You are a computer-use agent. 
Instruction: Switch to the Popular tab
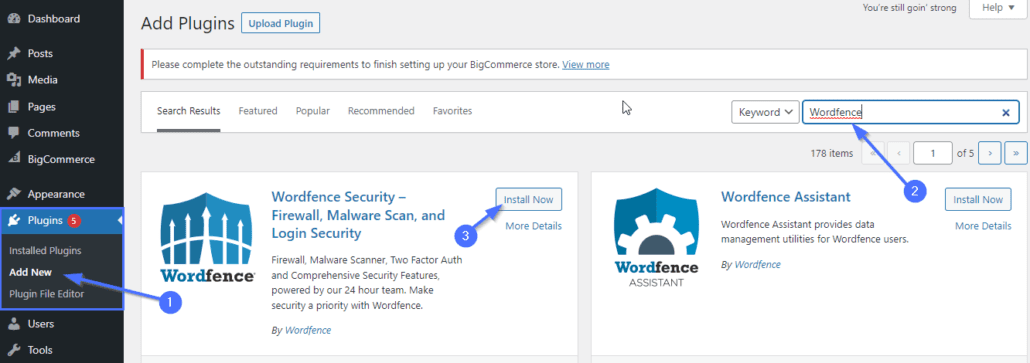[313, 111]
